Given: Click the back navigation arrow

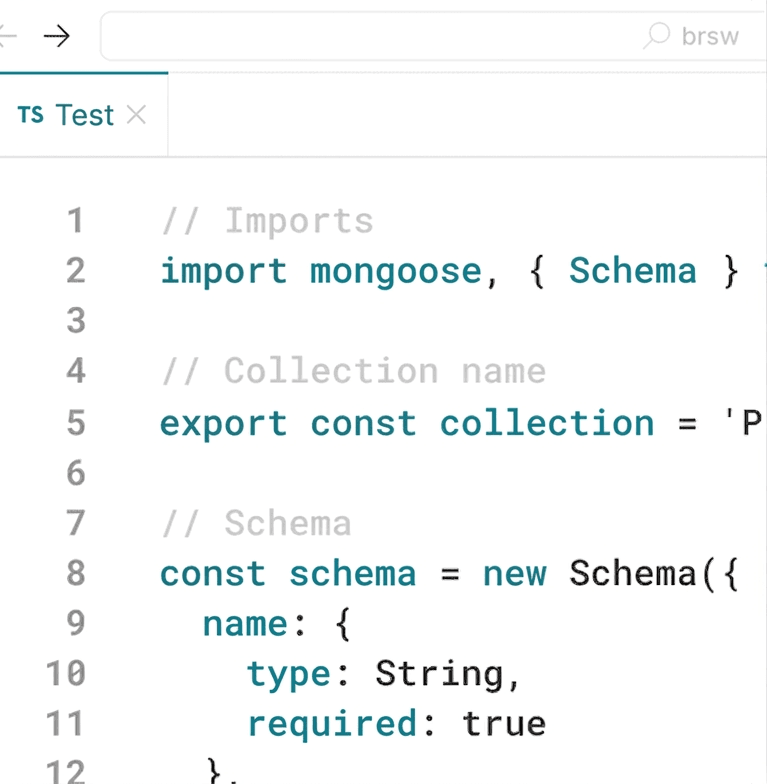Looking at the screenshot, I should click(8, 37).
